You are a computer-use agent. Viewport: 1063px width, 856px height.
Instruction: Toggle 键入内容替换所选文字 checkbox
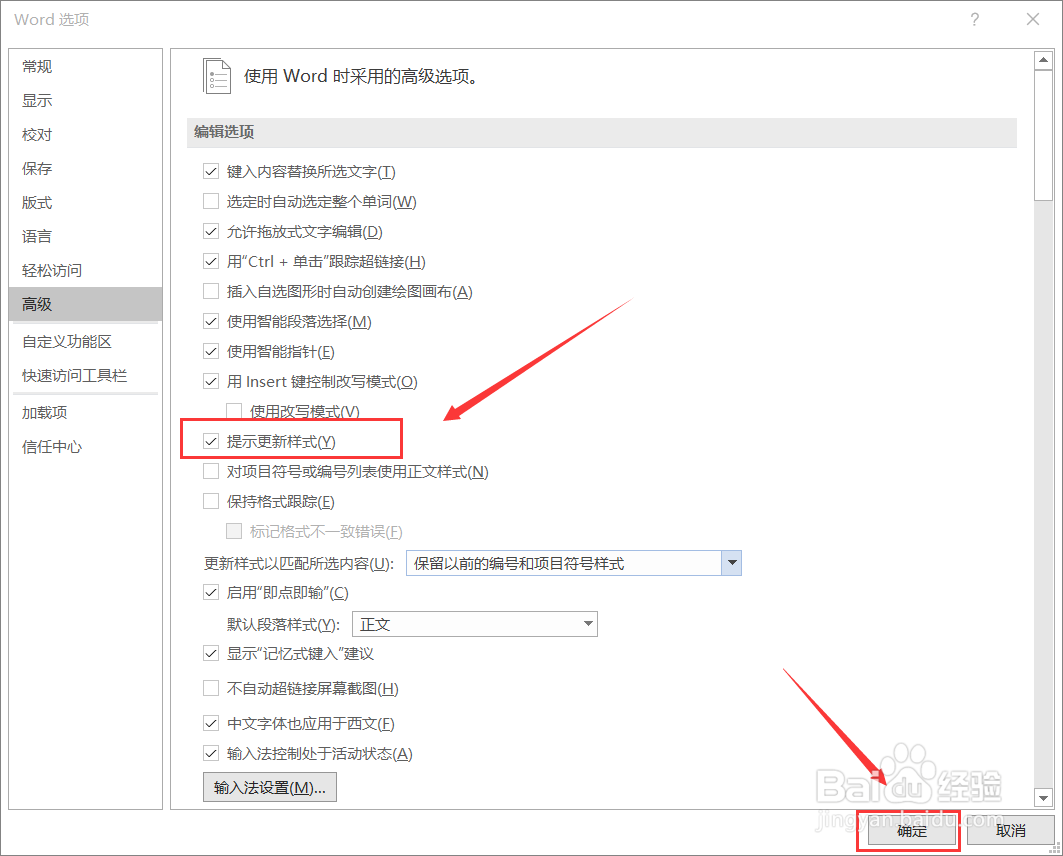(211, 171)
